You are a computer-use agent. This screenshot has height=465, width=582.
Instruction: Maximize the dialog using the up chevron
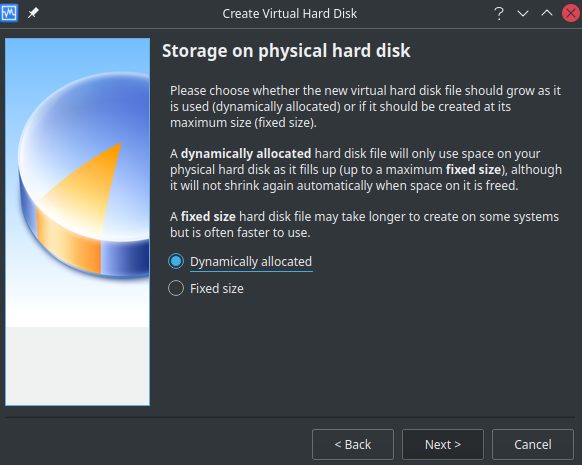point(547,13)
